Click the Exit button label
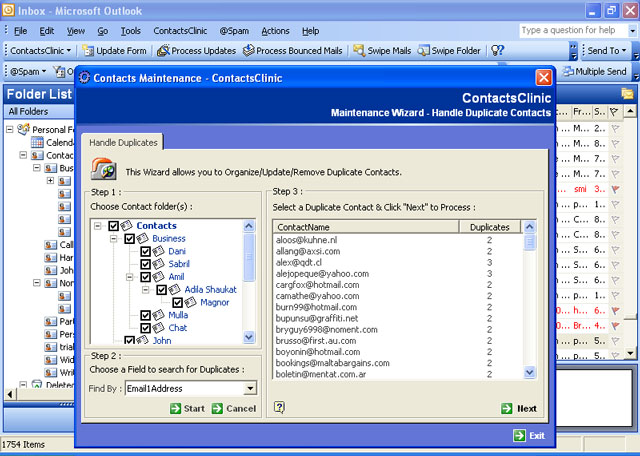The height and width of the screenshot is (456, 640). pos(537,436)
